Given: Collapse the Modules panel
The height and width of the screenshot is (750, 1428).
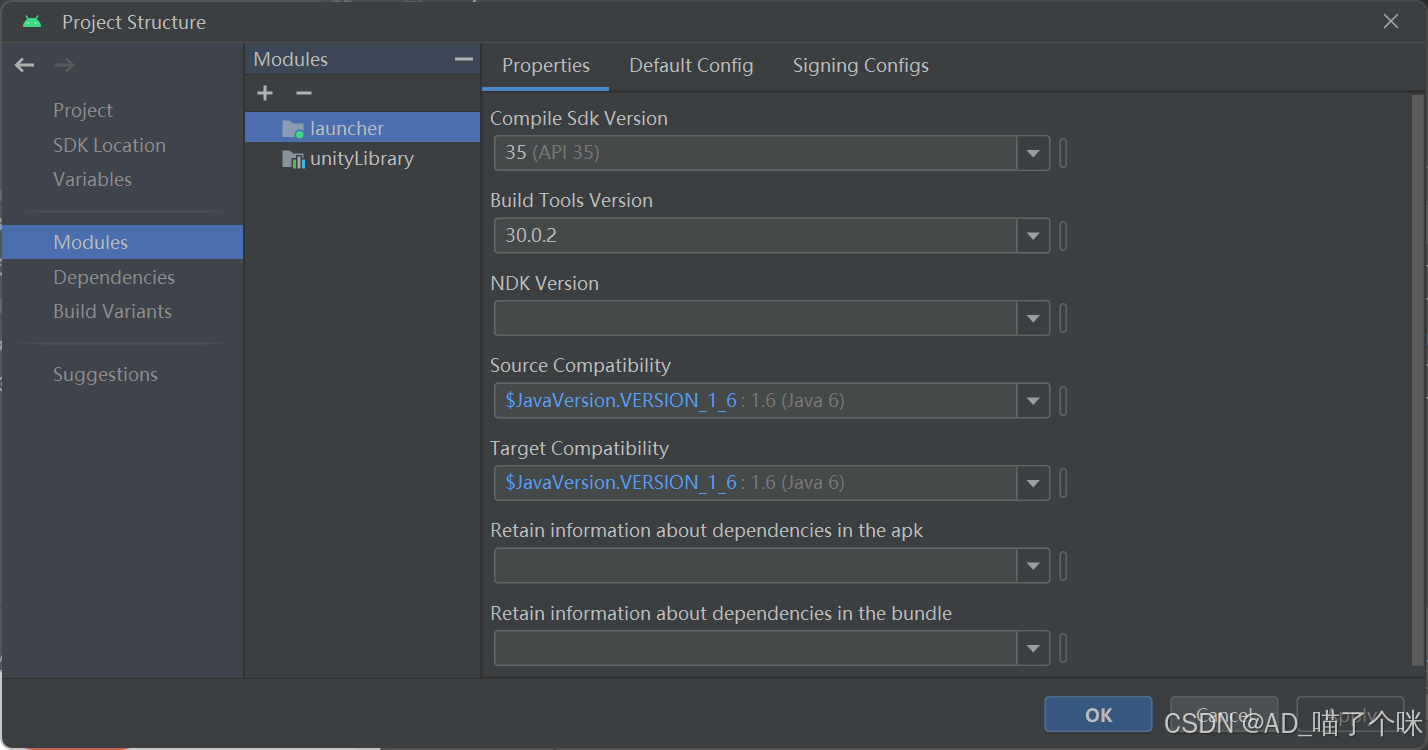Looking at the screenshot, I should pos(463,60).
